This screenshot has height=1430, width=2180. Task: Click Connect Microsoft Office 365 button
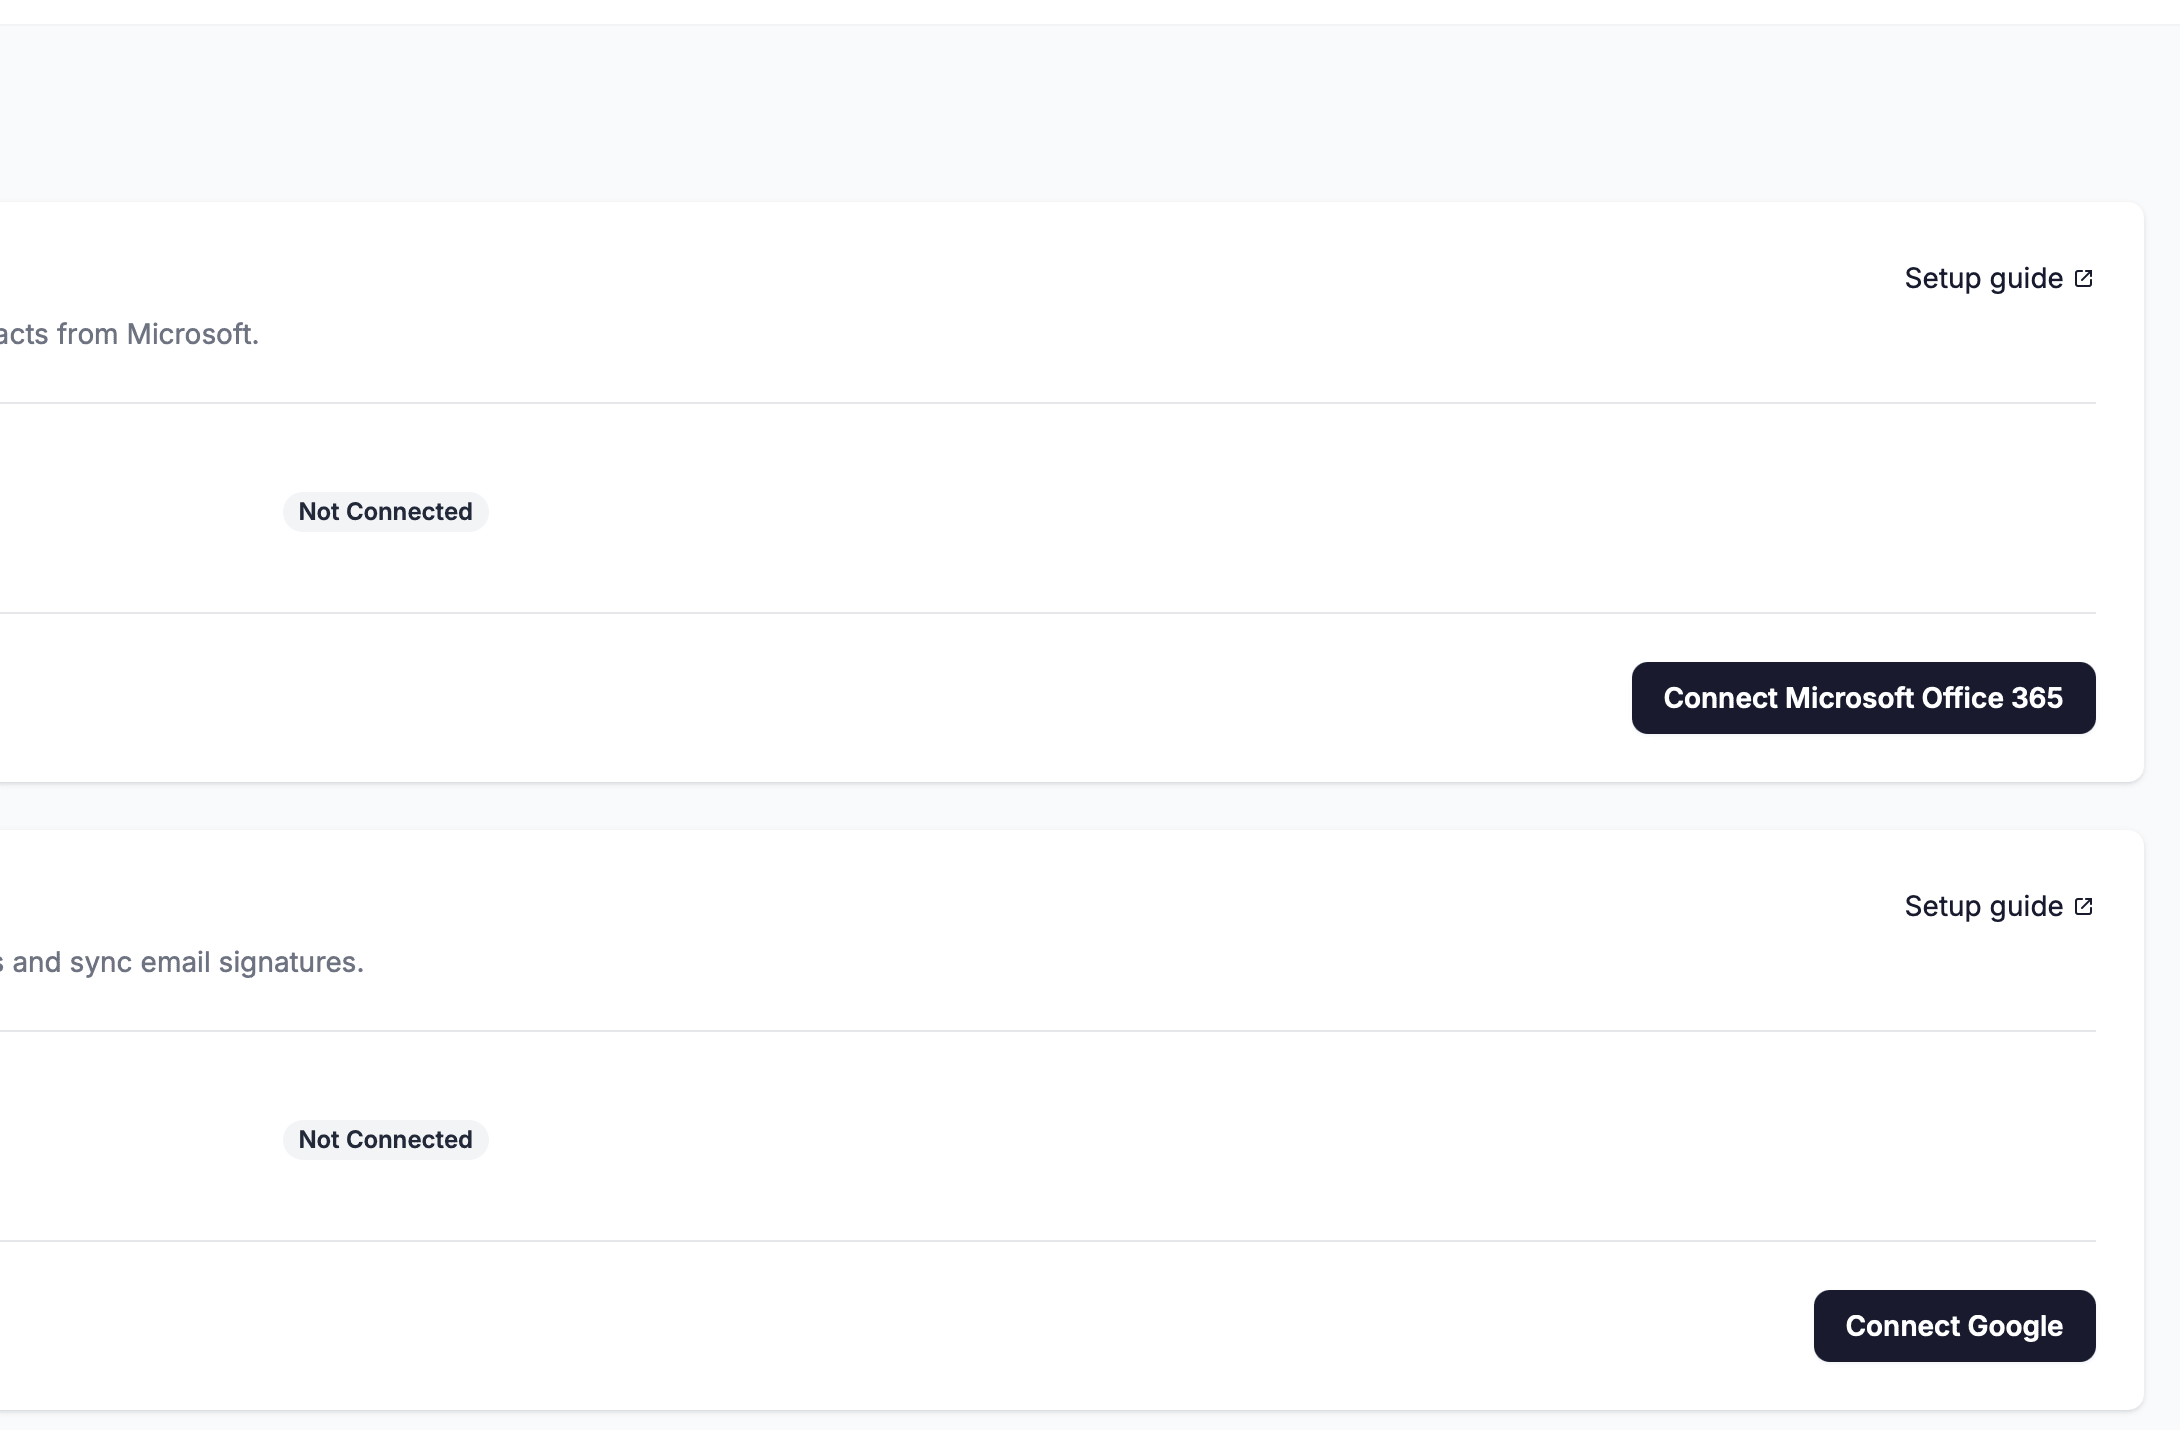tap(1863, 698)
